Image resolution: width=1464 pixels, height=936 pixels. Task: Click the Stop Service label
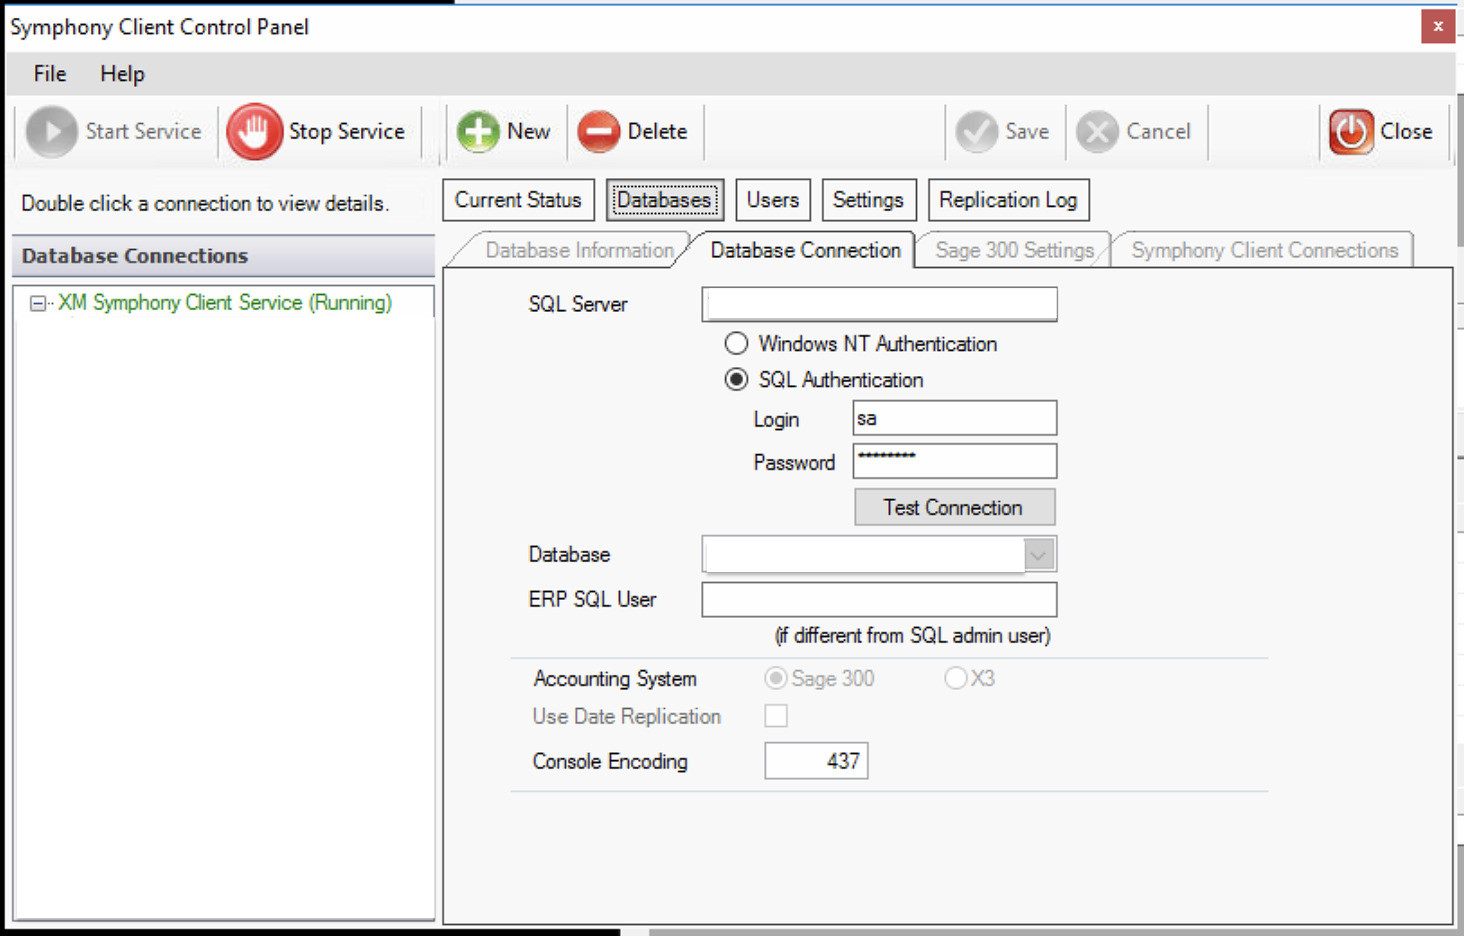click(x=347, y=131)
